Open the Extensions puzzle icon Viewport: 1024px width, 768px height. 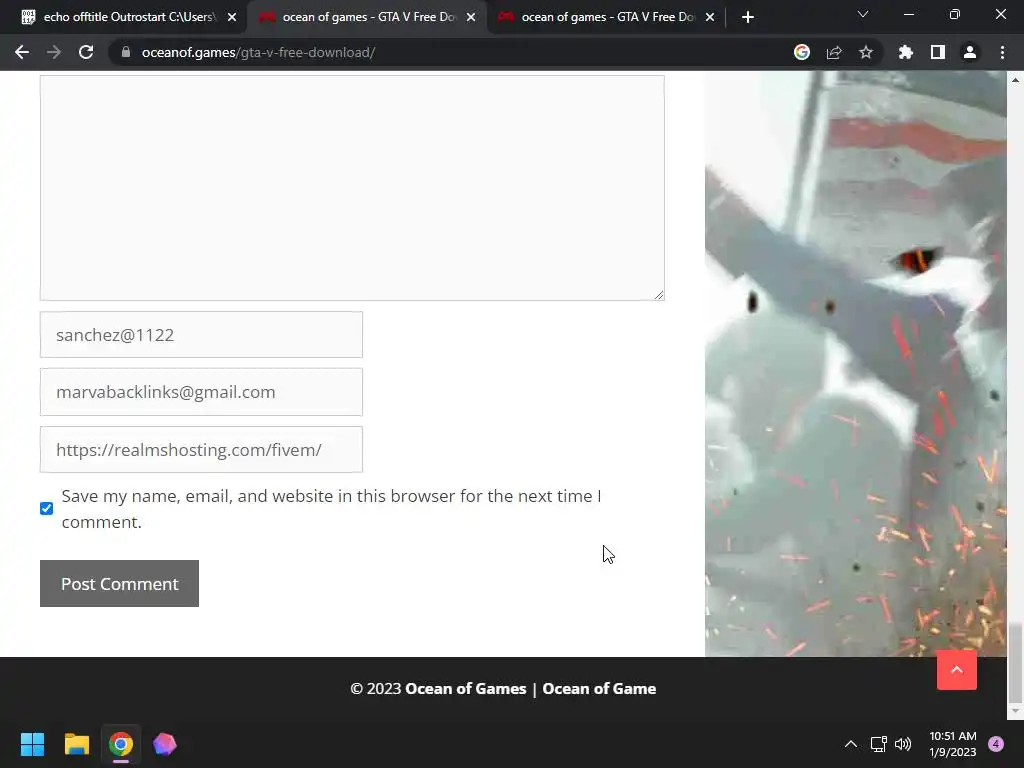[x=906, y=52]
